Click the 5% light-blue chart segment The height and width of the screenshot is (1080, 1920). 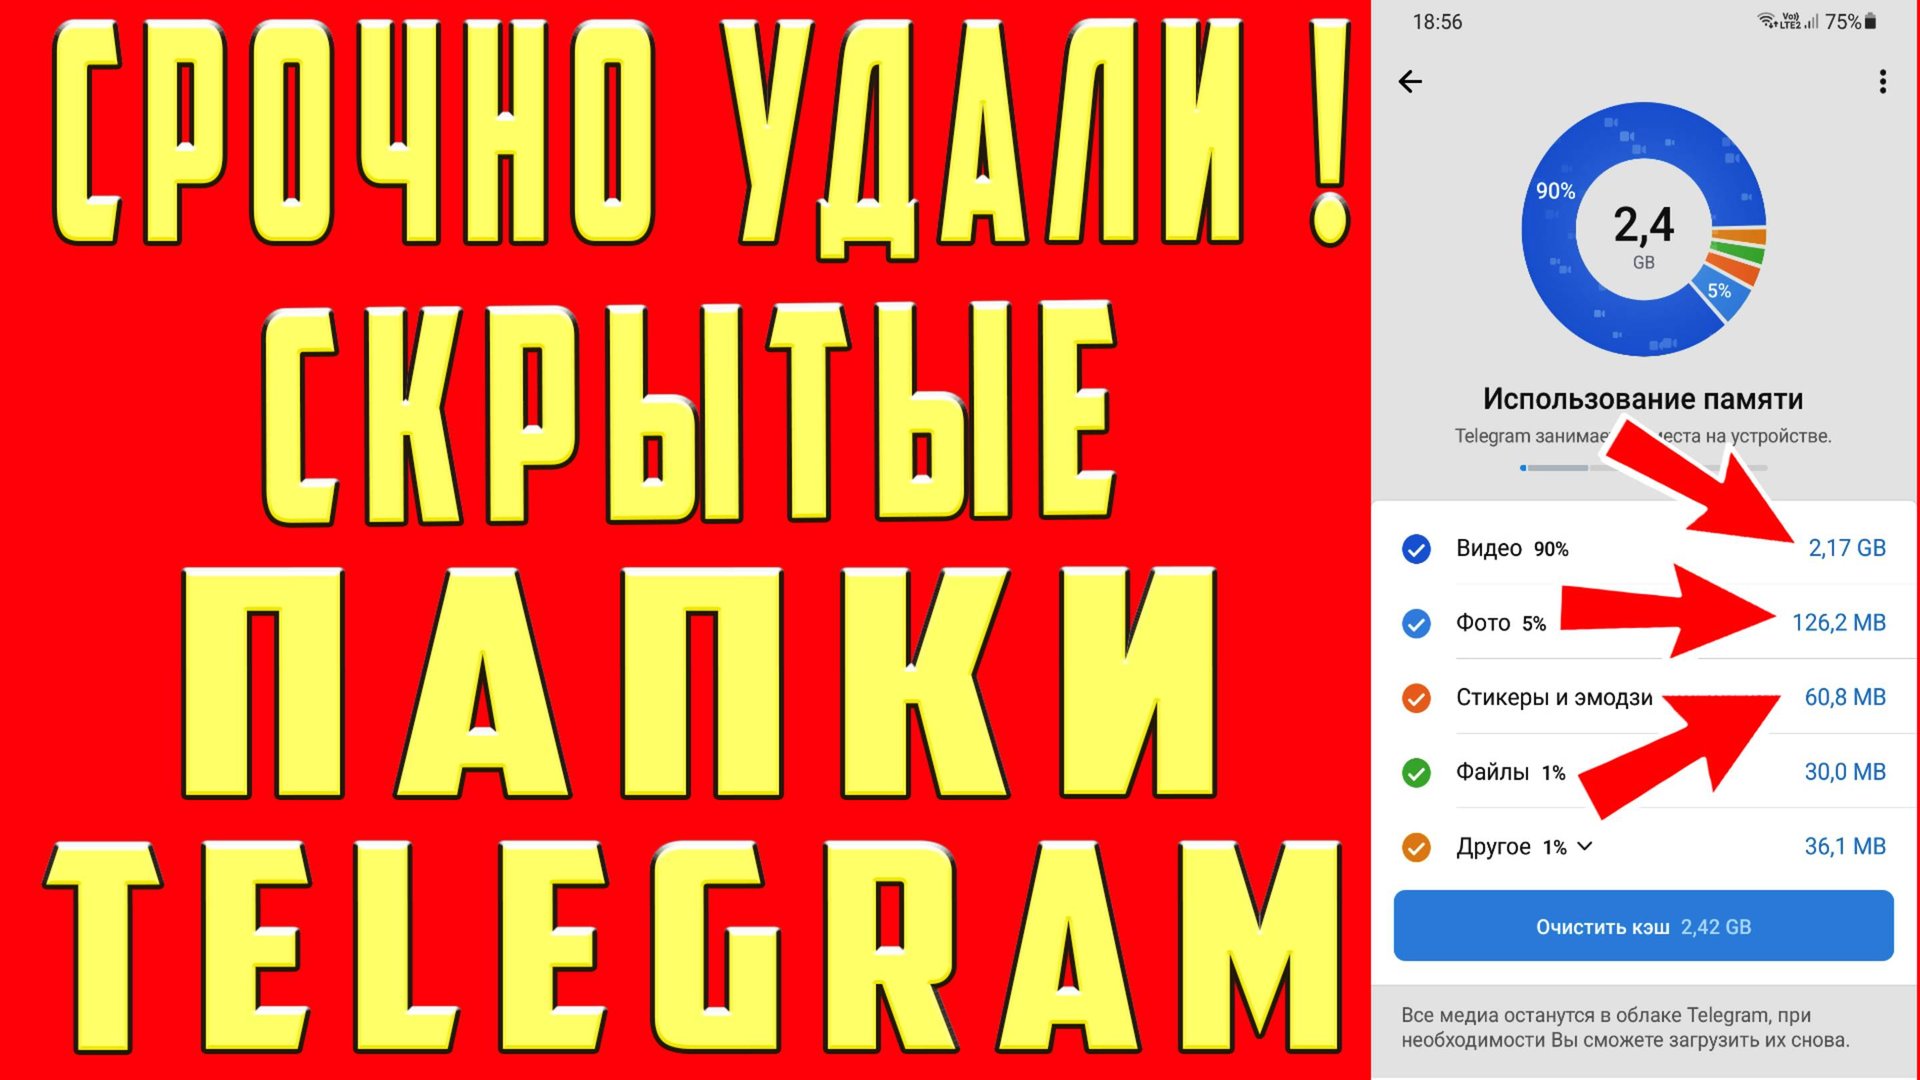(x=1719, y=291)
